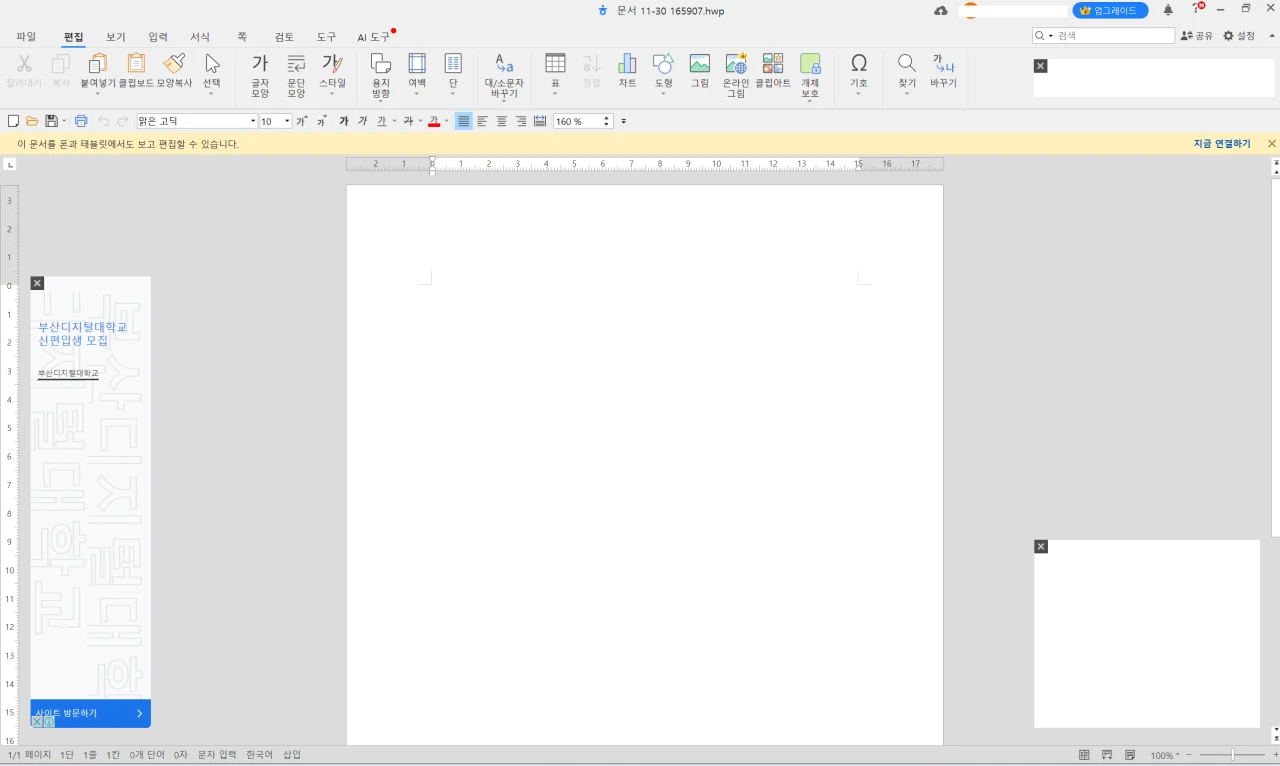Toggle italic text formatting
The image size is (1280, 766).
363,121
